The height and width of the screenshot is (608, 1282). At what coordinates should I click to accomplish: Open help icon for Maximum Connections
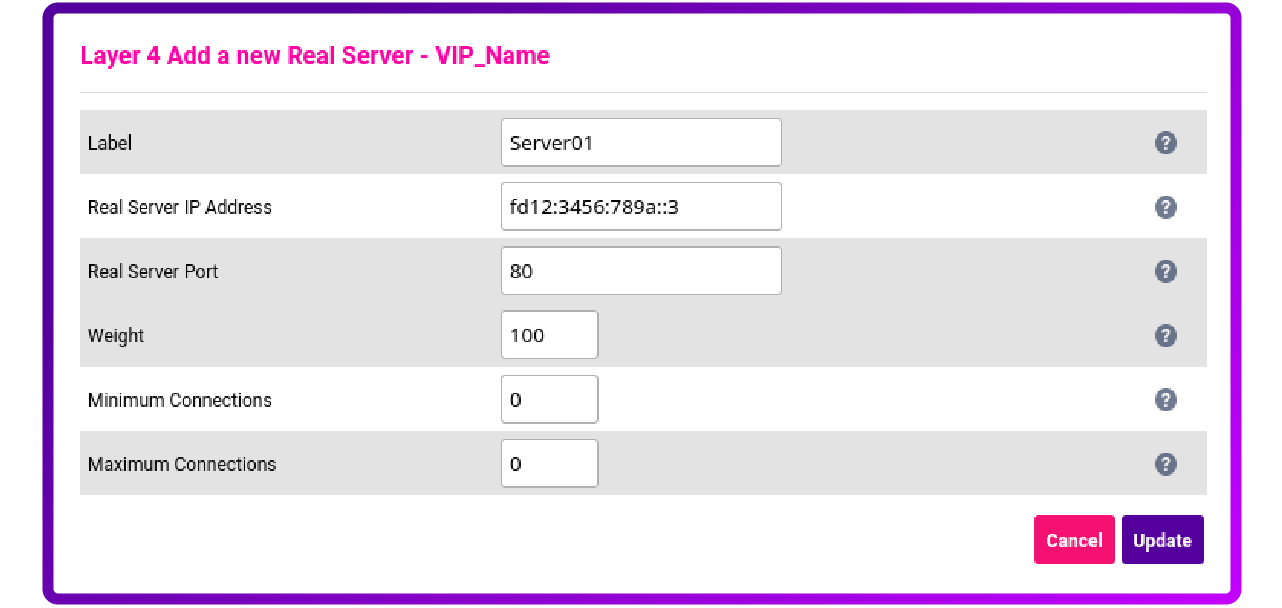pyautogui.click(x=1165, y=464)
